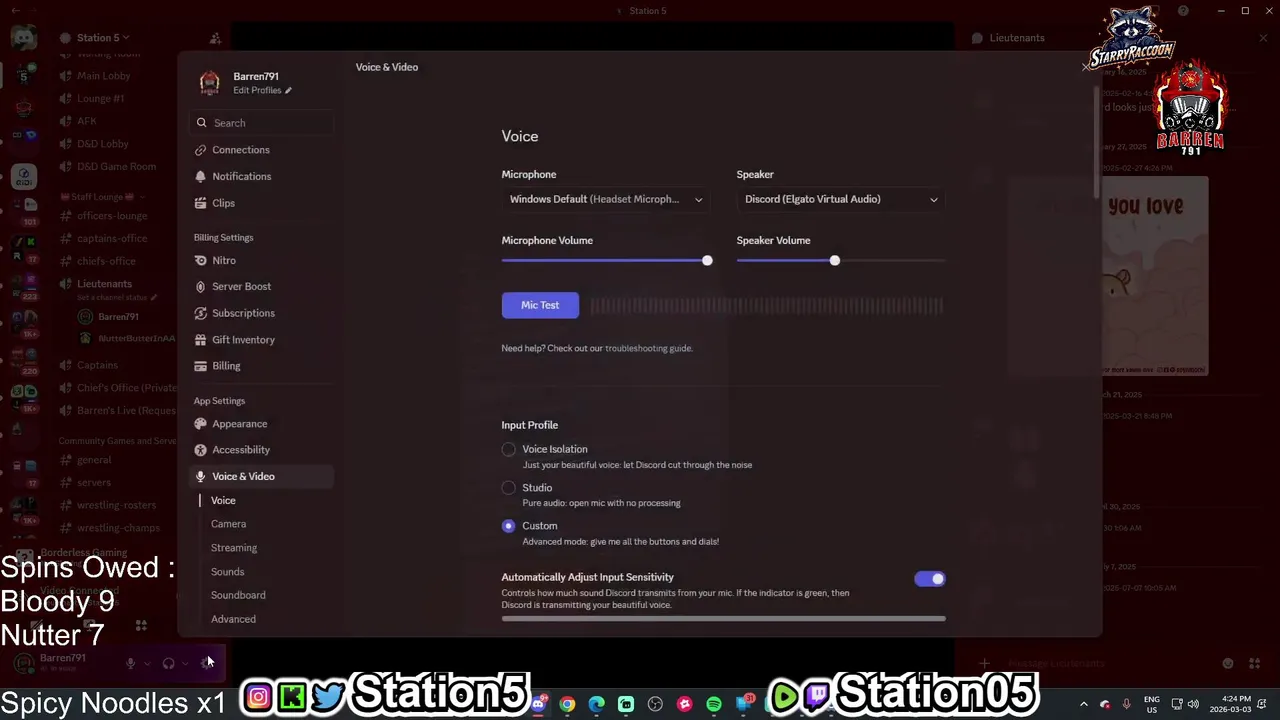Switch to the Soundboard sub-tab
This screenshot has height=720, width=1280.
coord(238,595)
